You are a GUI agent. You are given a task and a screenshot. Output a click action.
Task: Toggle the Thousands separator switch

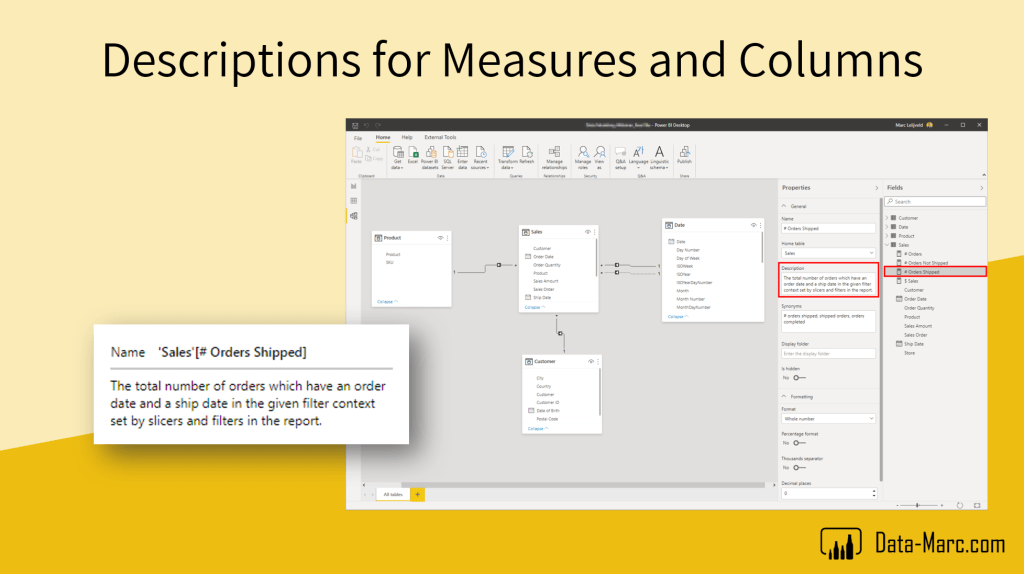coord(799,468)
